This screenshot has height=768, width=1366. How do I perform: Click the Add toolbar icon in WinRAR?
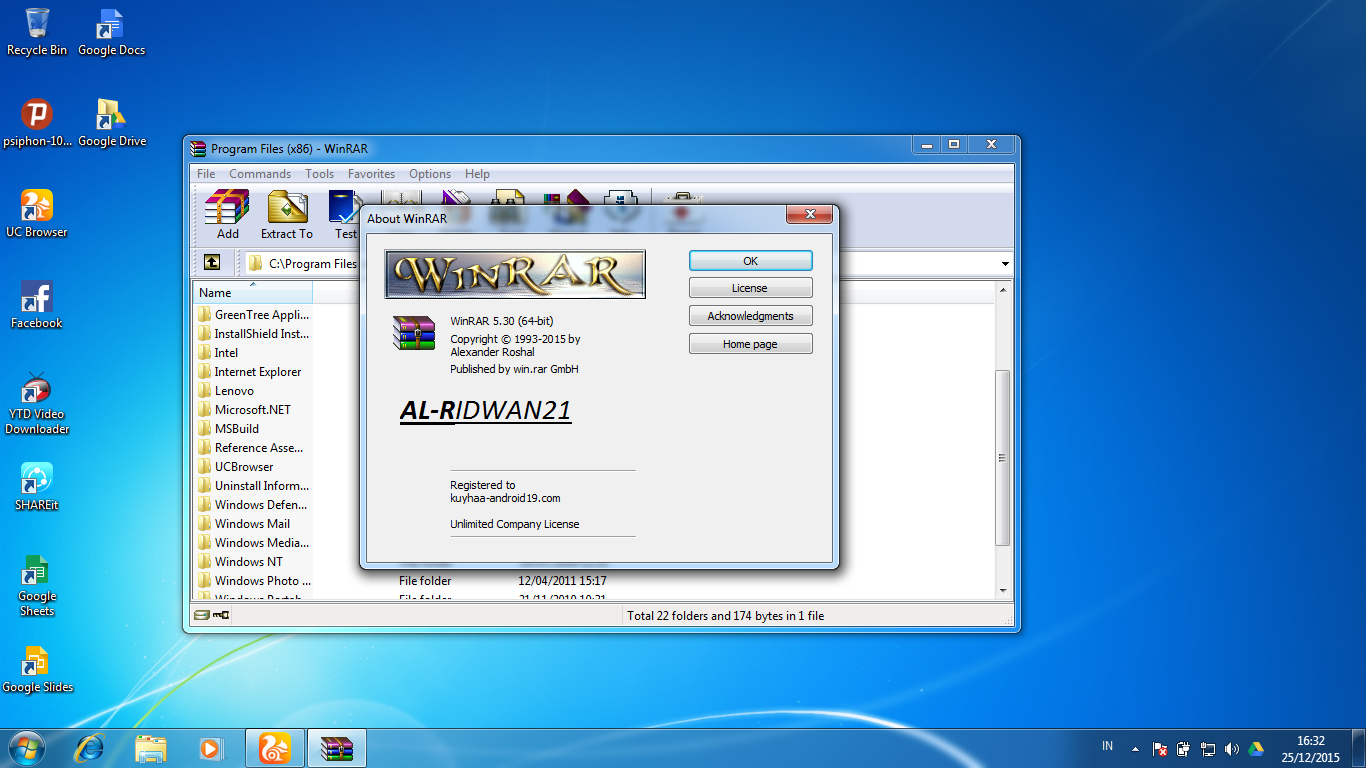(x=227, y=215)
